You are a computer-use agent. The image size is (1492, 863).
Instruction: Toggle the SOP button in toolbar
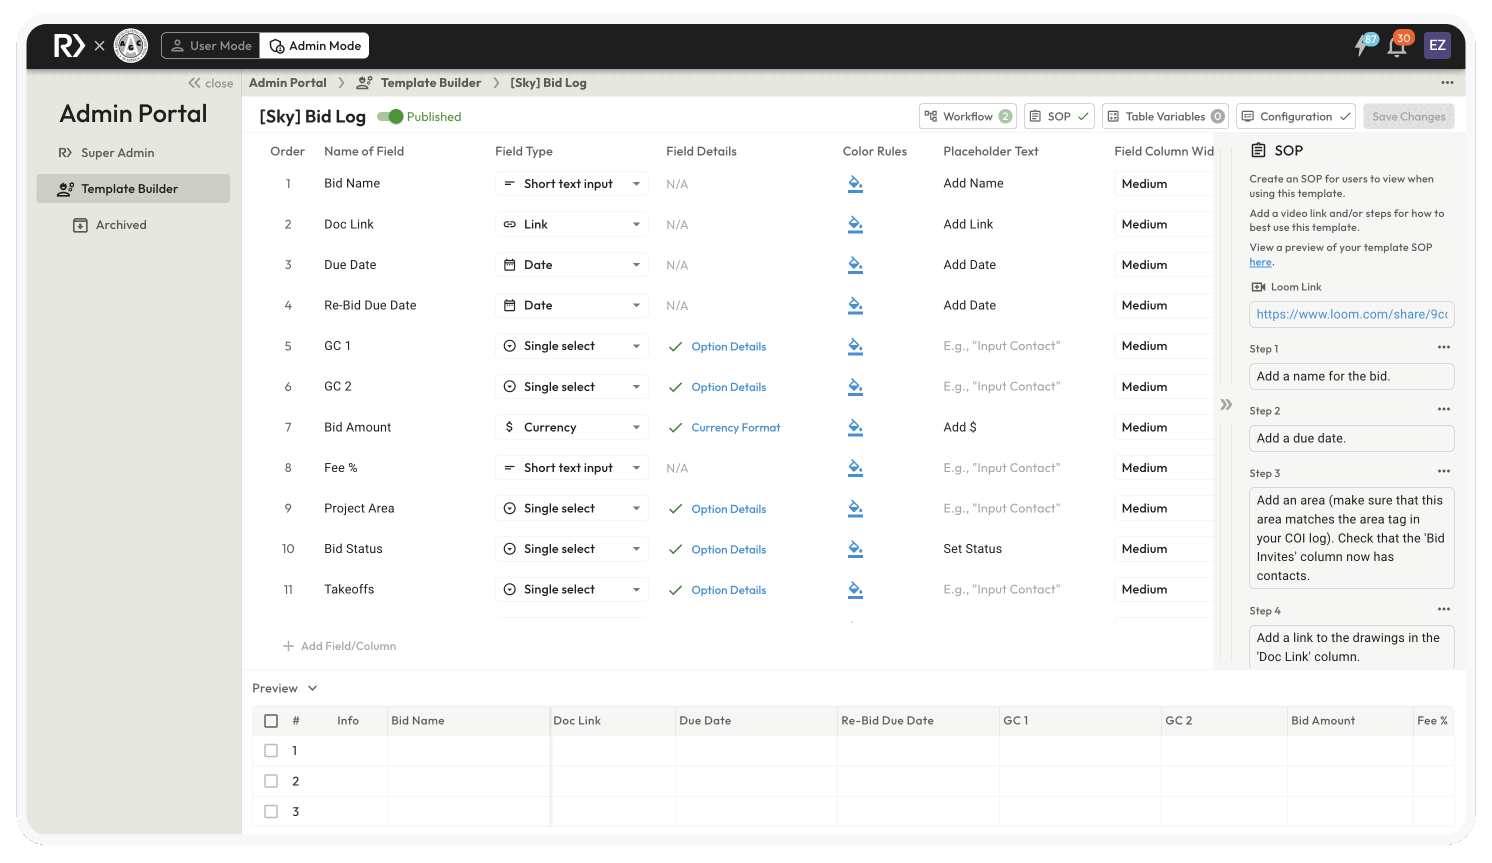[x=1059, y=117]
